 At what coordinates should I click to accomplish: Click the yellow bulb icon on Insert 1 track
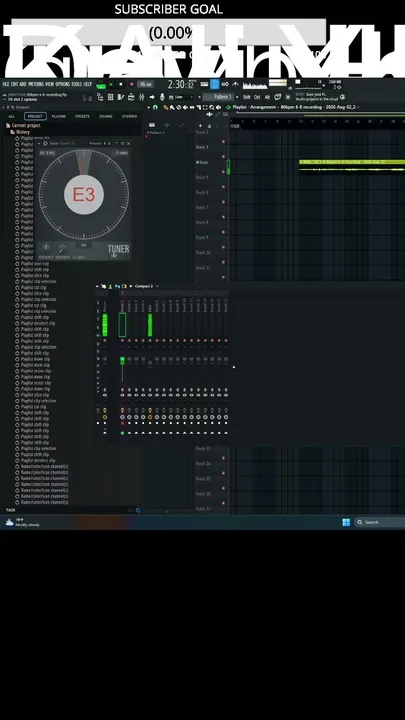click(x=122, y=410)
